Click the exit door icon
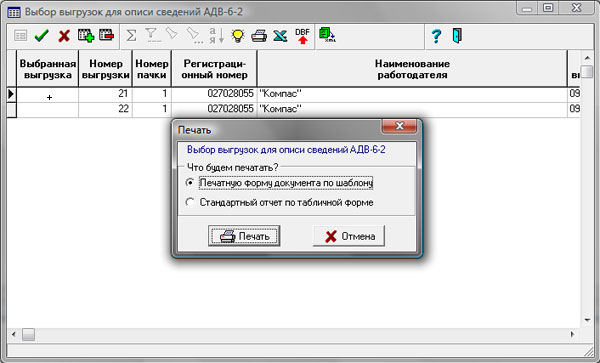Screen dimensions: 600x363 [457, 36]
